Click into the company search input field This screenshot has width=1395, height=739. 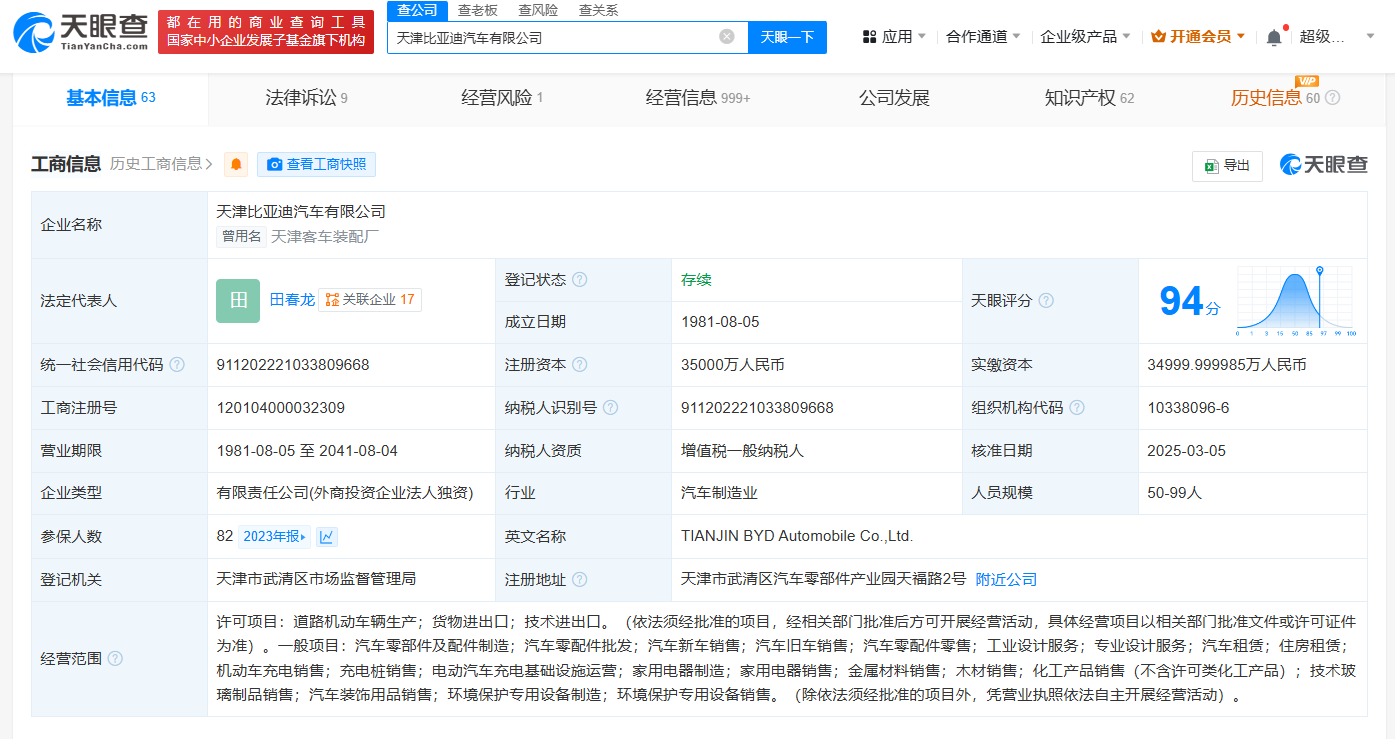coord(550,37)
